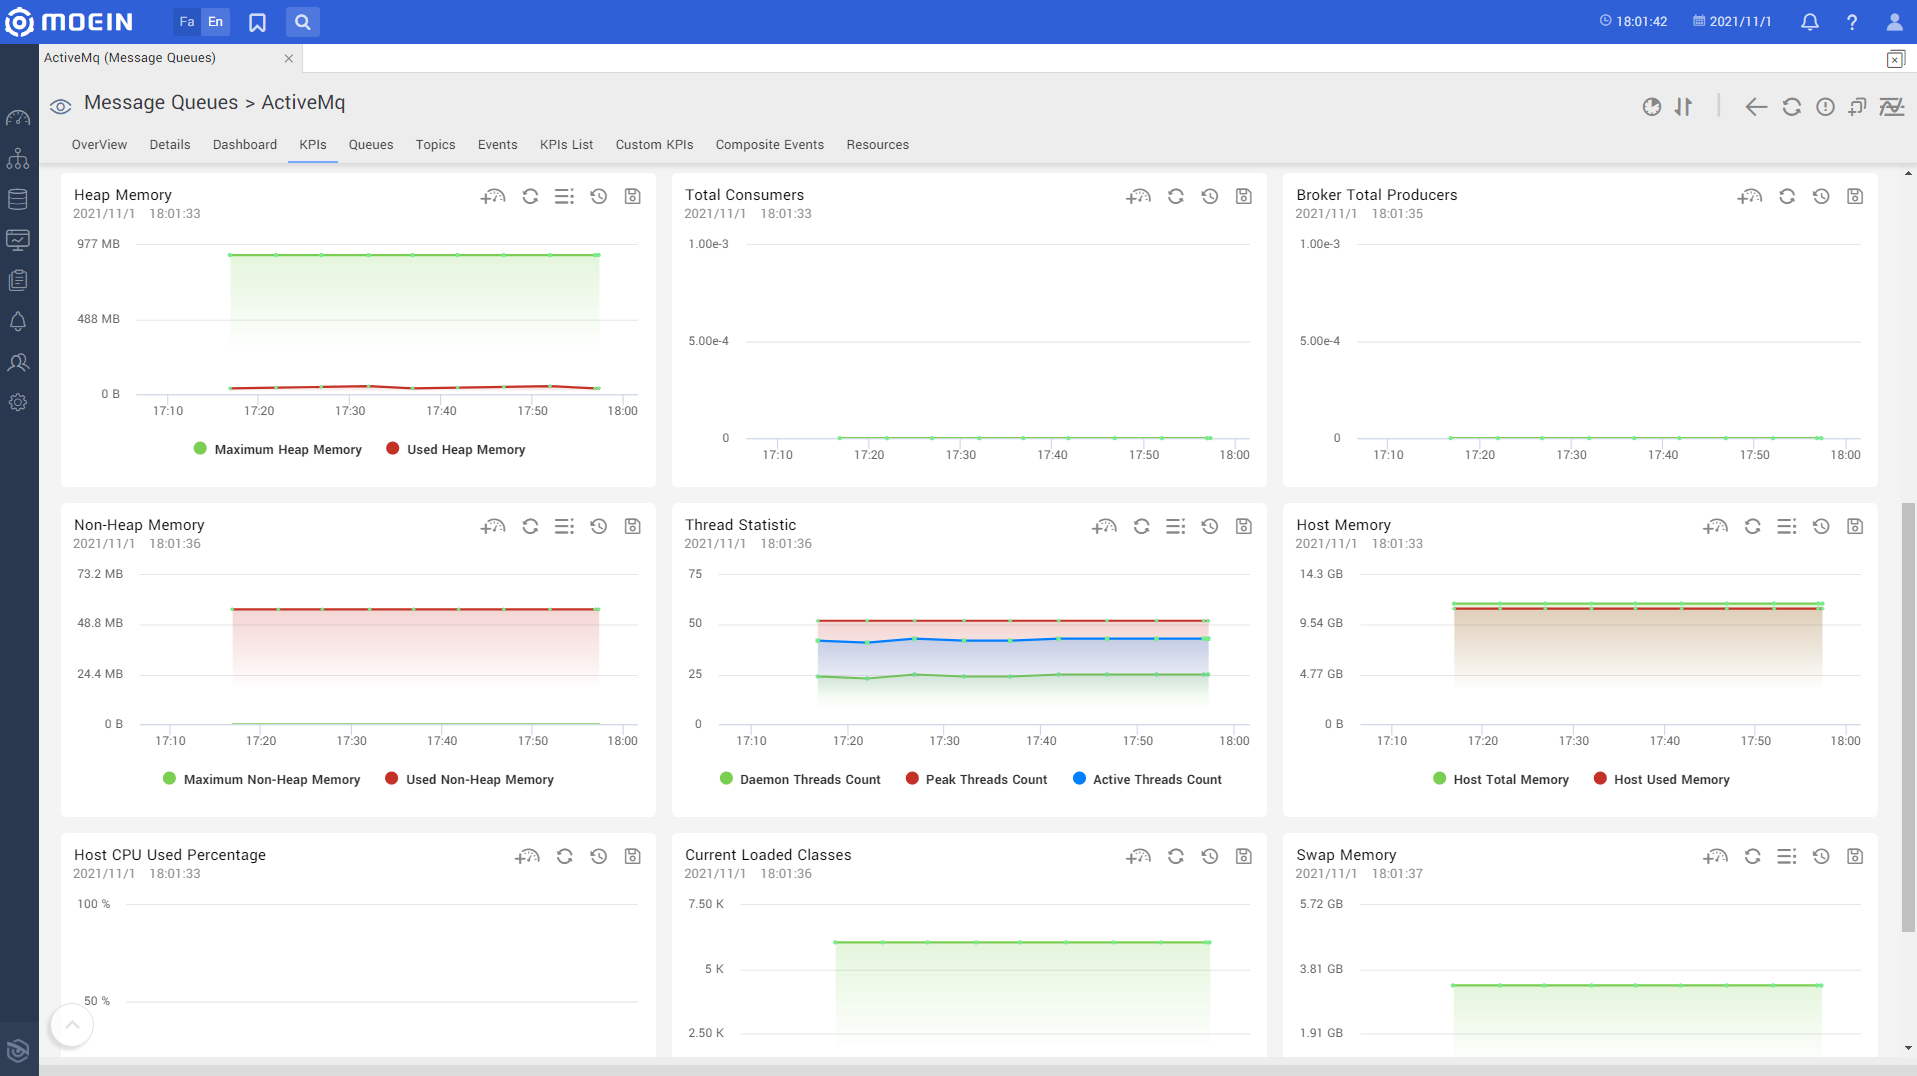
Task: Open notifications bell in top bar
Action: [1810, 22]
